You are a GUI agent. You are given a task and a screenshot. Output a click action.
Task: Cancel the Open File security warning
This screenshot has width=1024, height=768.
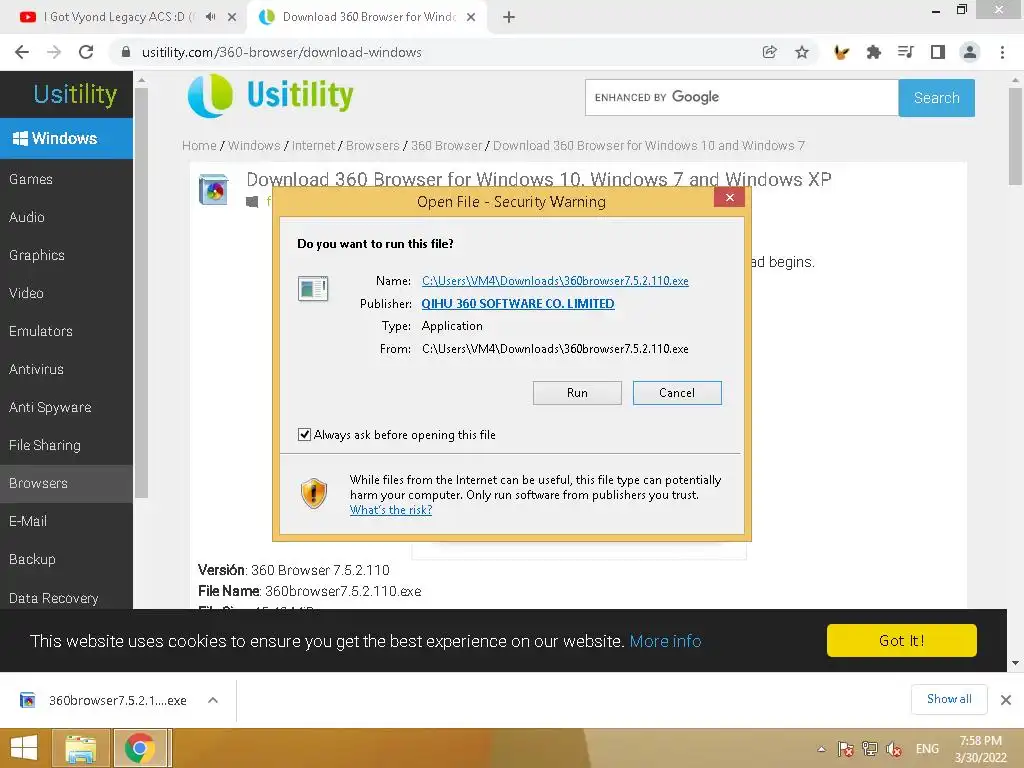(x=677, y=393)
